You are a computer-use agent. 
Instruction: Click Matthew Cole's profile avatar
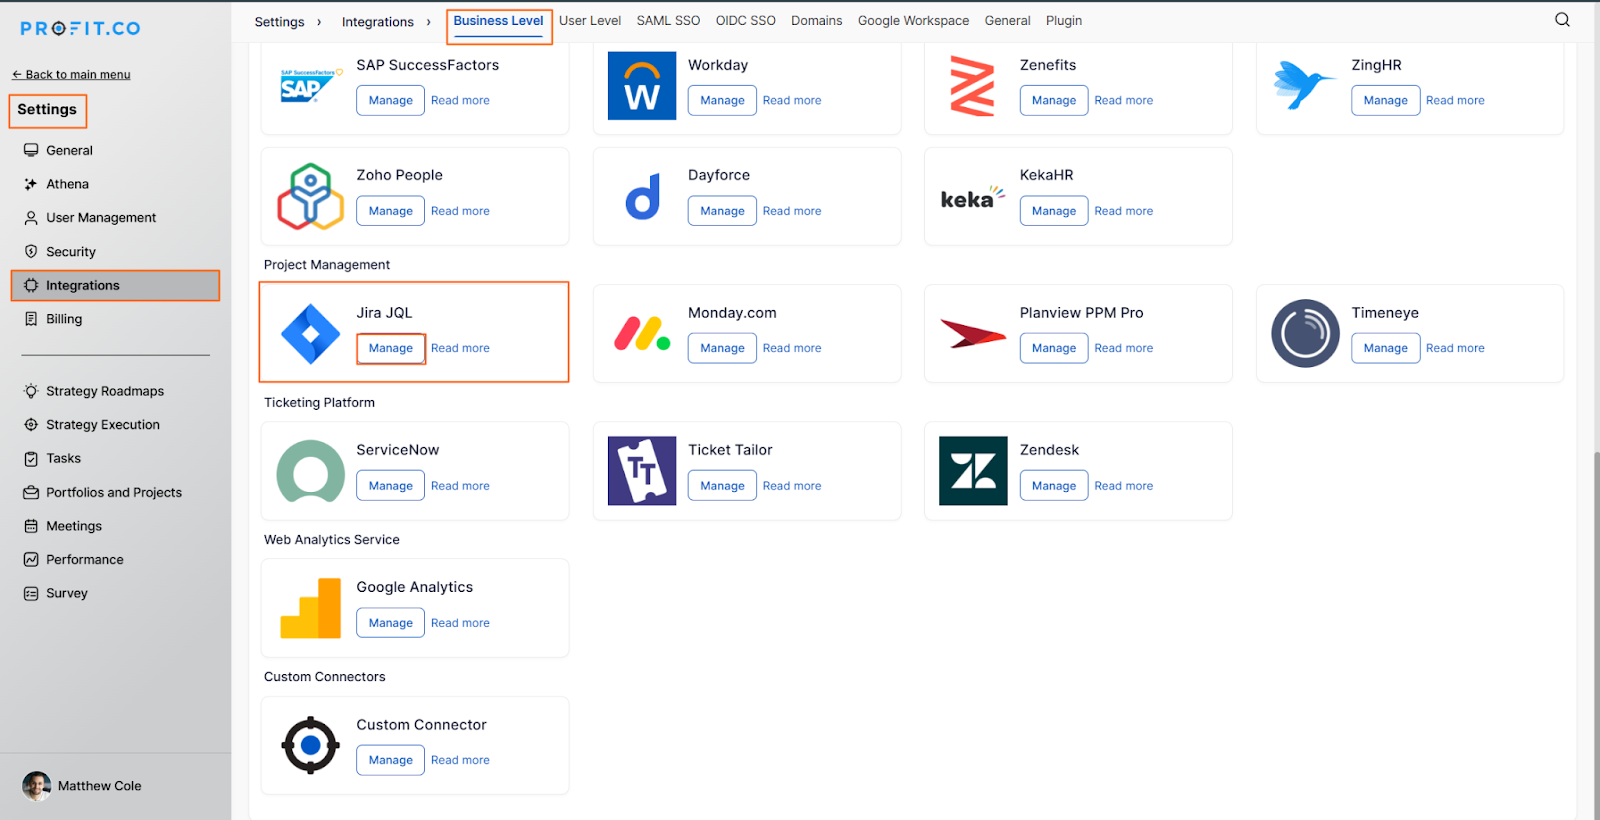(37, 786)
